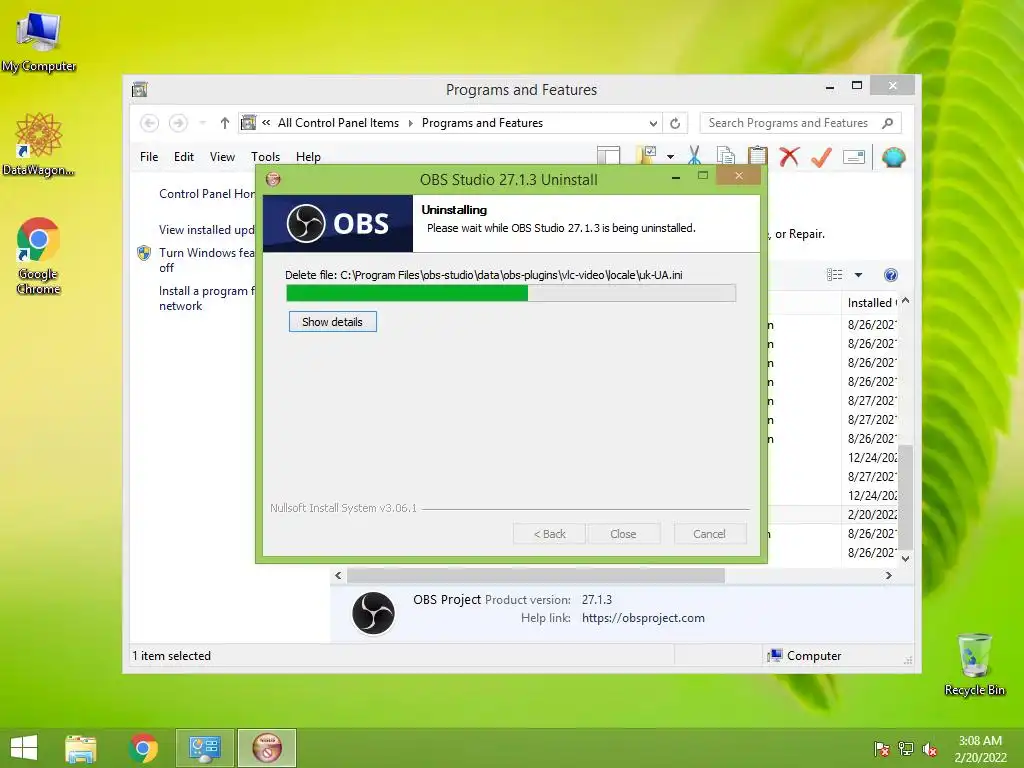
Task: Click the OBS icon in details pane
Action: (374, 613)
